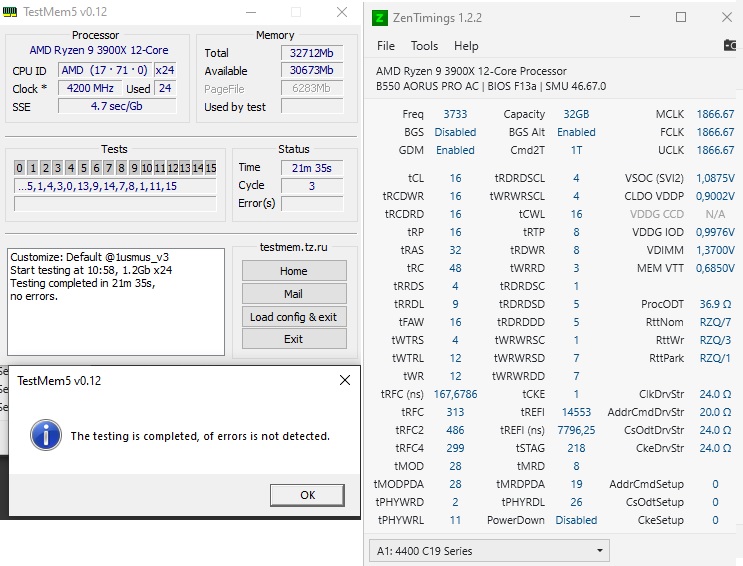Click the FCLK value 1866.67
The width and height of the screenshot is (743, 566).
[x=715, y=132]
